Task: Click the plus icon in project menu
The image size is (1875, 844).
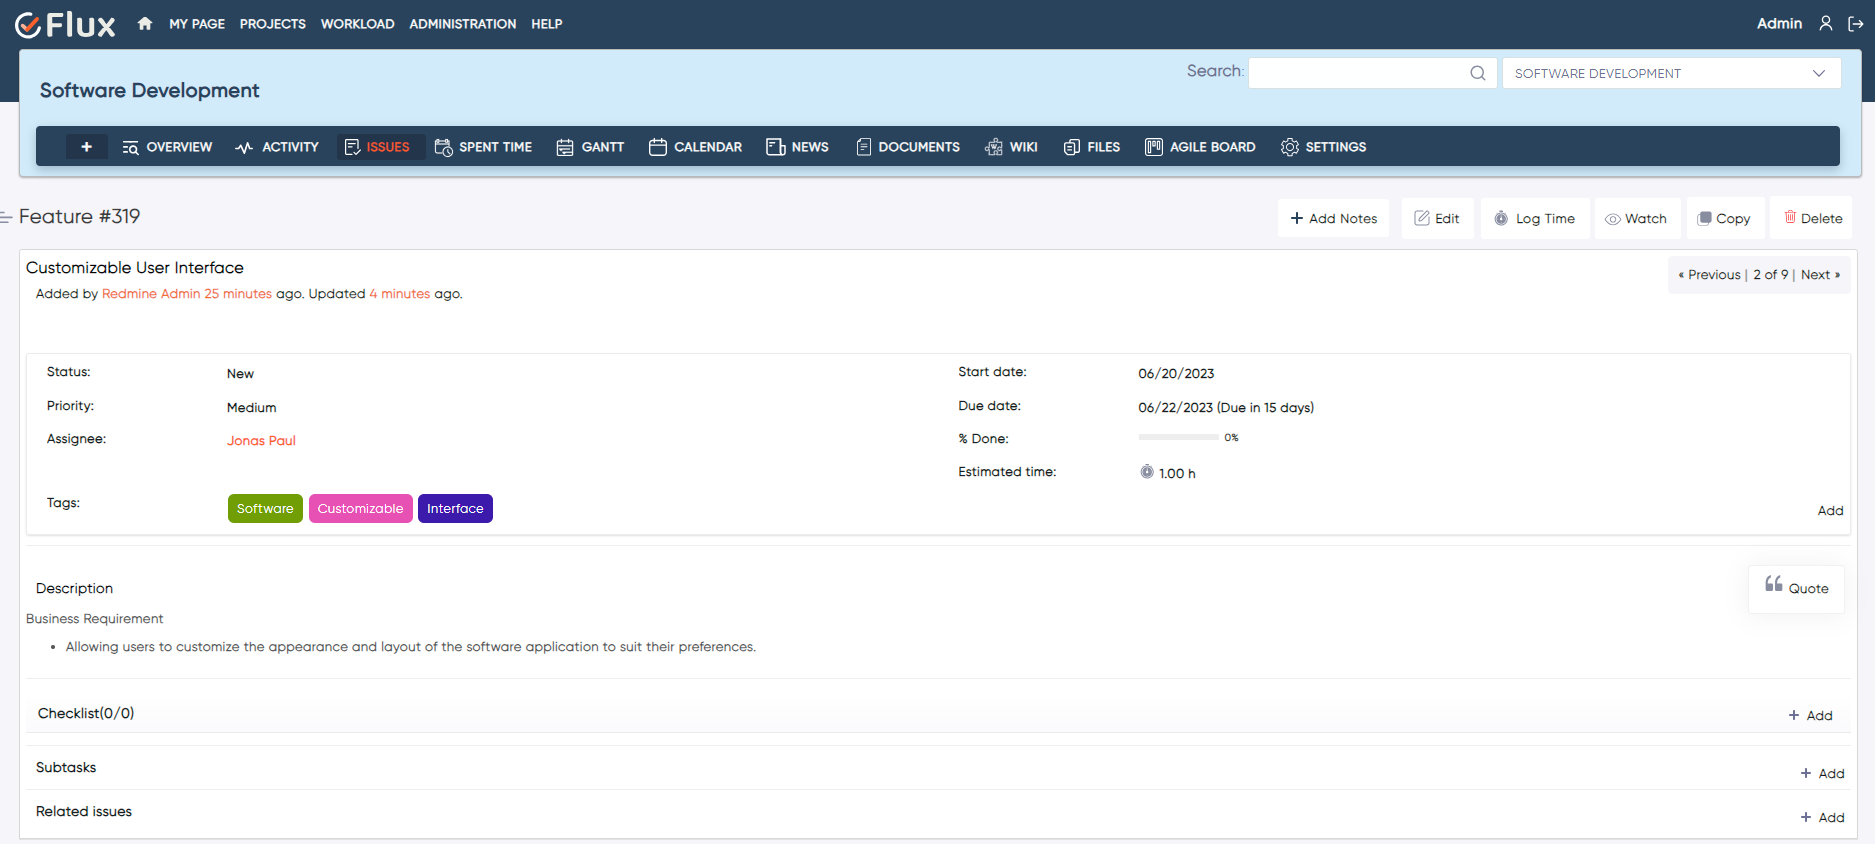Action: [x=87, y=147]
